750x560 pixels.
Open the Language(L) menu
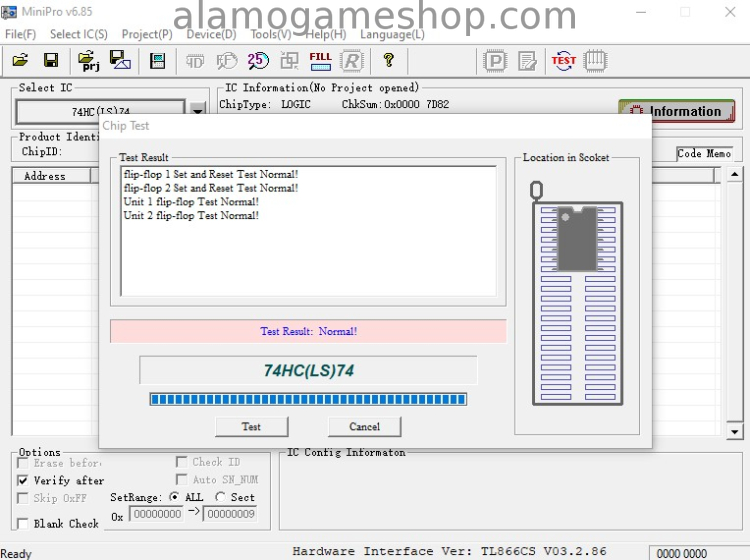392,34
